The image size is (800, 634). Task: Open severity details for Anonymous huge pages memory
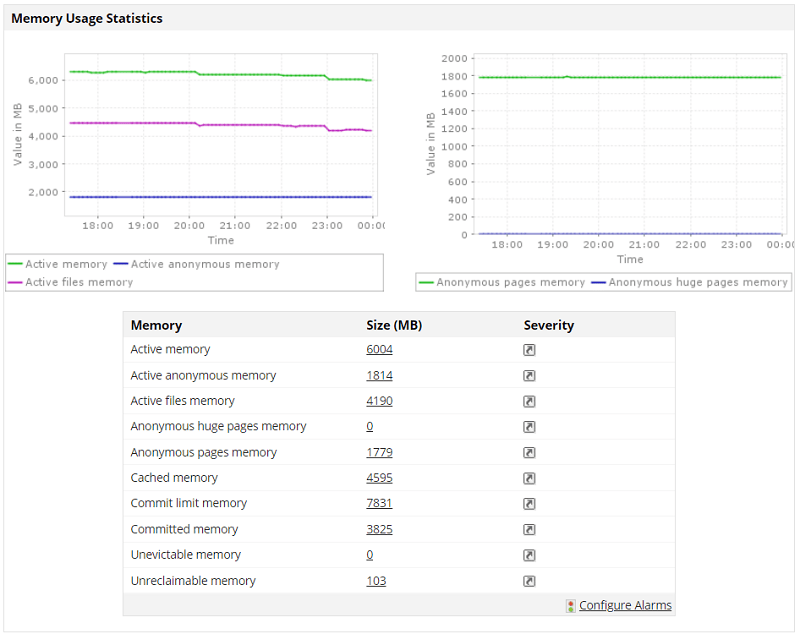coord(531,426)
